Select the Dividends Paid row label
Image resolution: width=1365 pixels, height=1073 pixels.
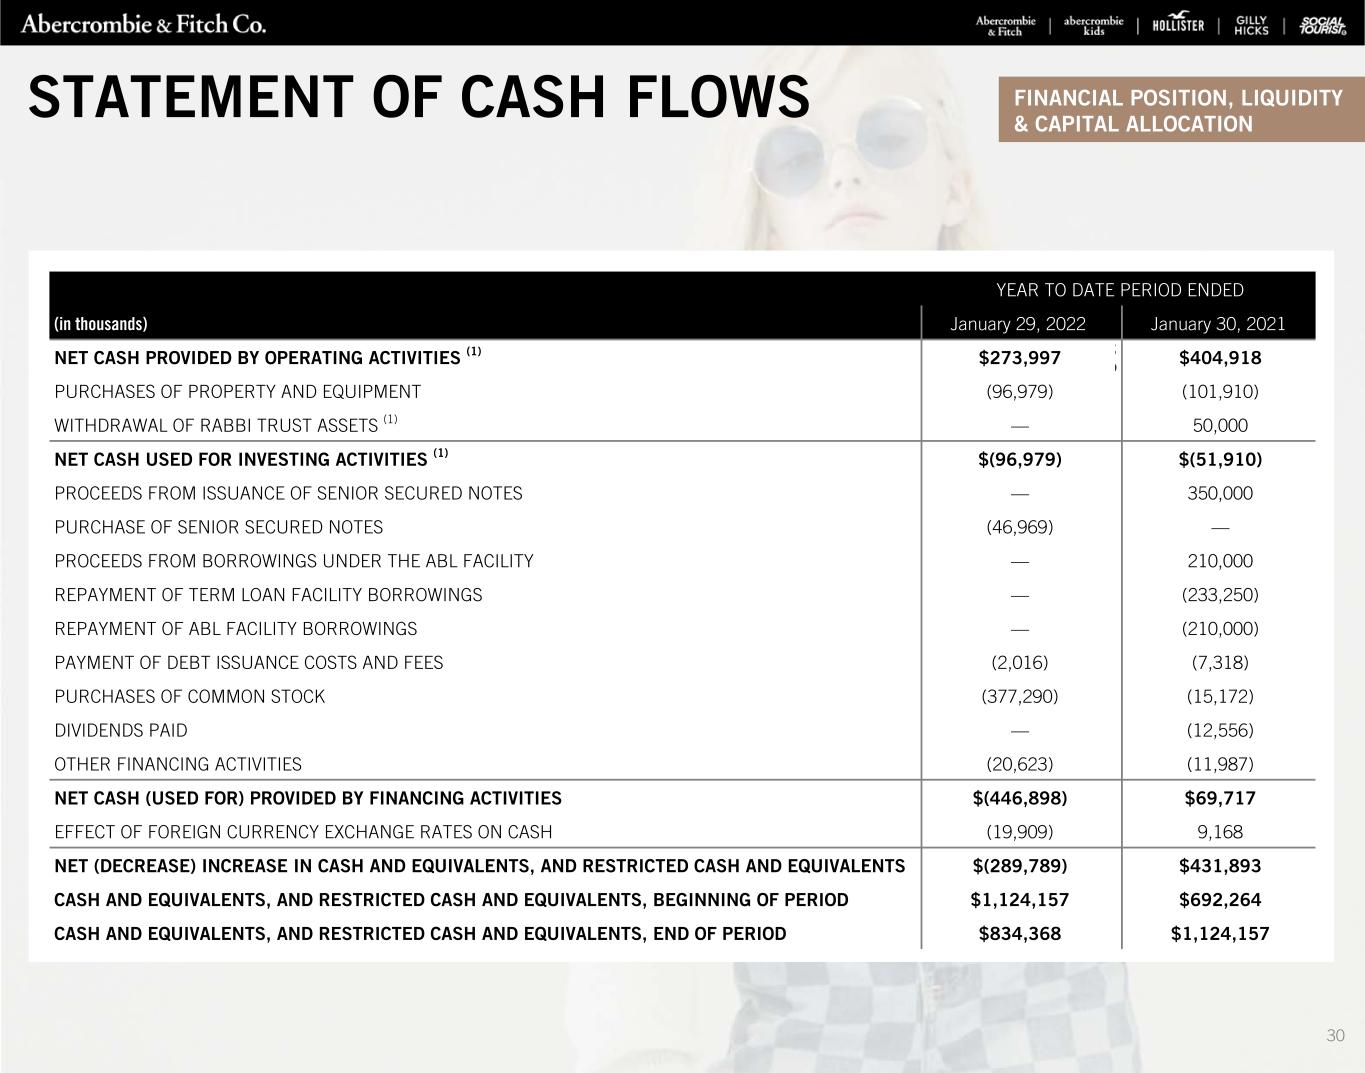click(121, 730)
